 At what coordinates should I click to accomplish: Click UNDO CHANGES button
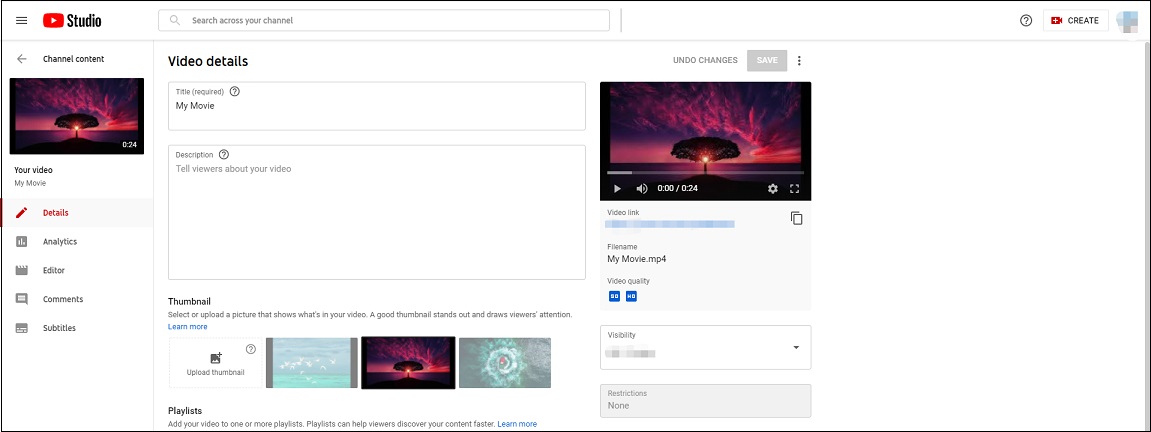coord(705,60)
